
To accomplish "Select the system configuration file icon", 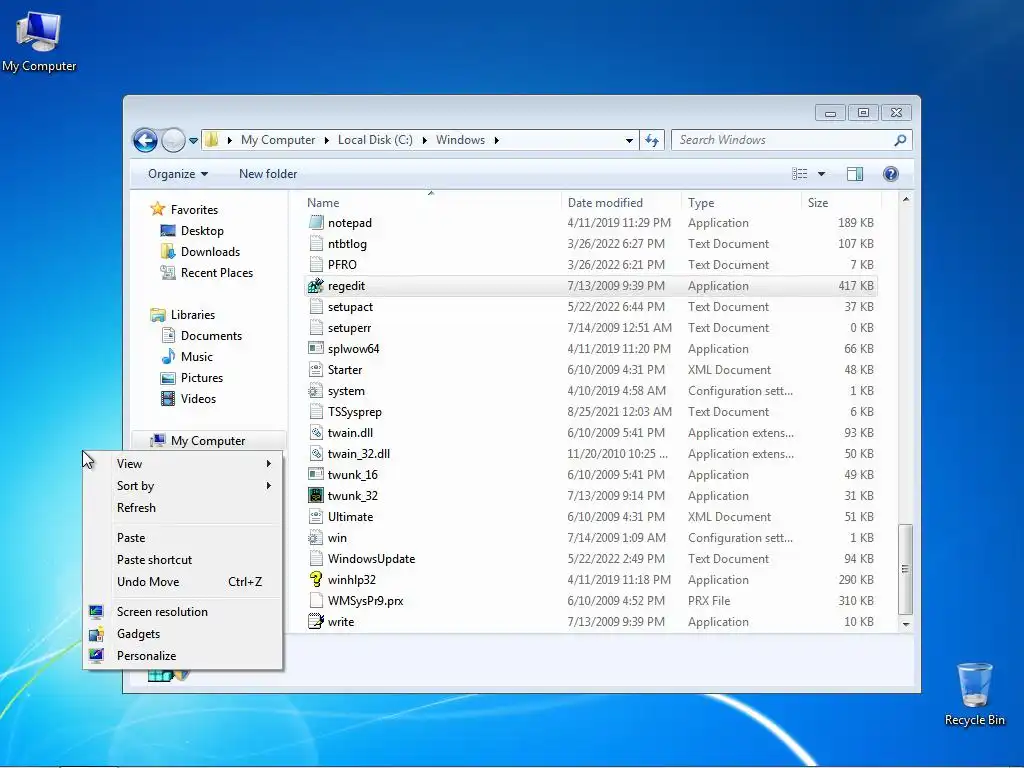I will tap(316, 391).
